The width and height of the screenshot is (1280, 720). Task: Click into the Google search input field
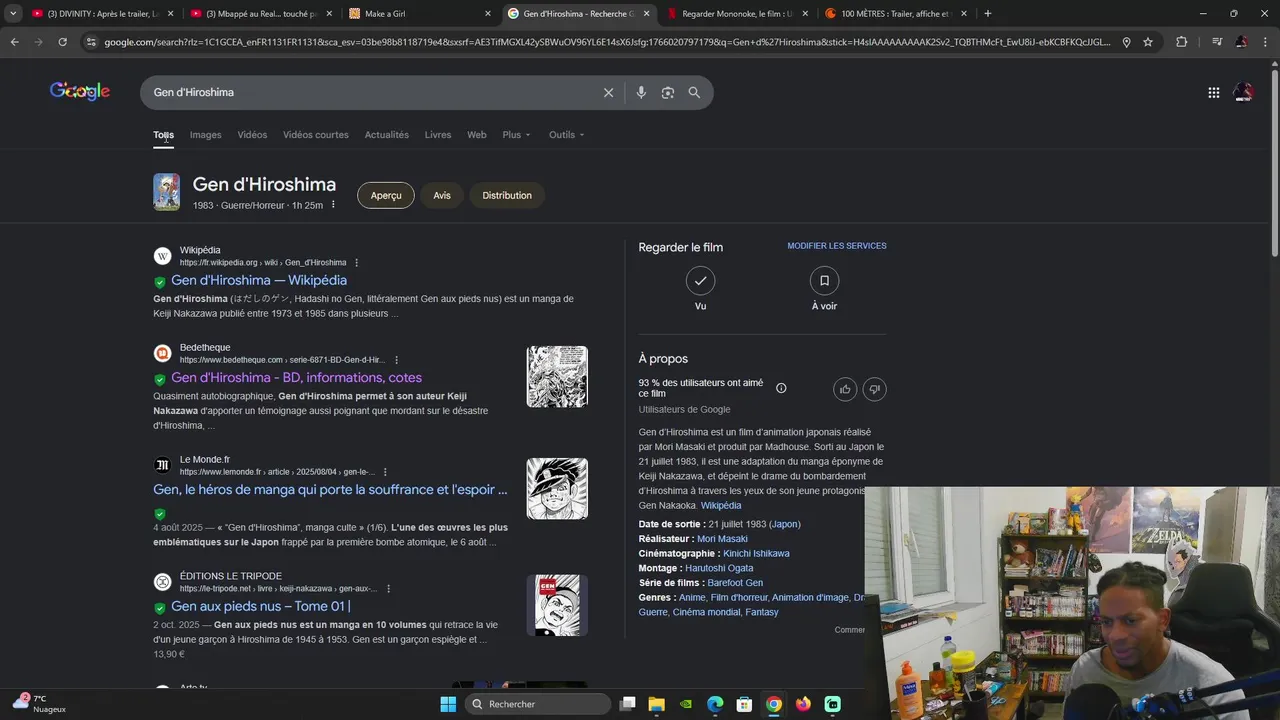(x=370, y=92)
